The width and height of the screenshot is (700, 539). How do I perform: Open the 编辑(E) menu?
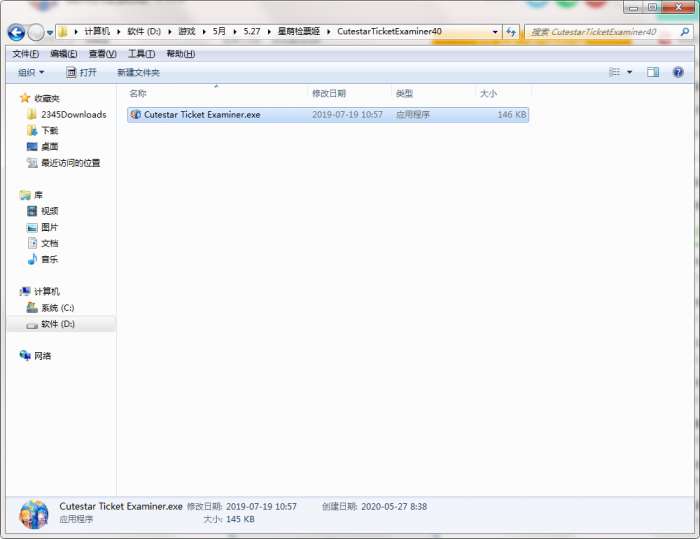point(64,54)
